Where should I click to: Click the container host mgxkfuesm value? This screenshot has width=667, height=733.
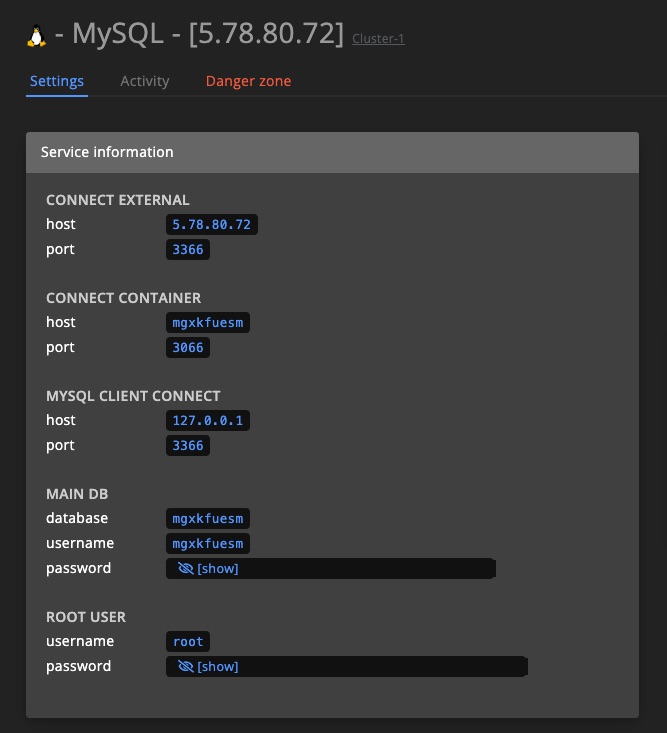(208, 323)
